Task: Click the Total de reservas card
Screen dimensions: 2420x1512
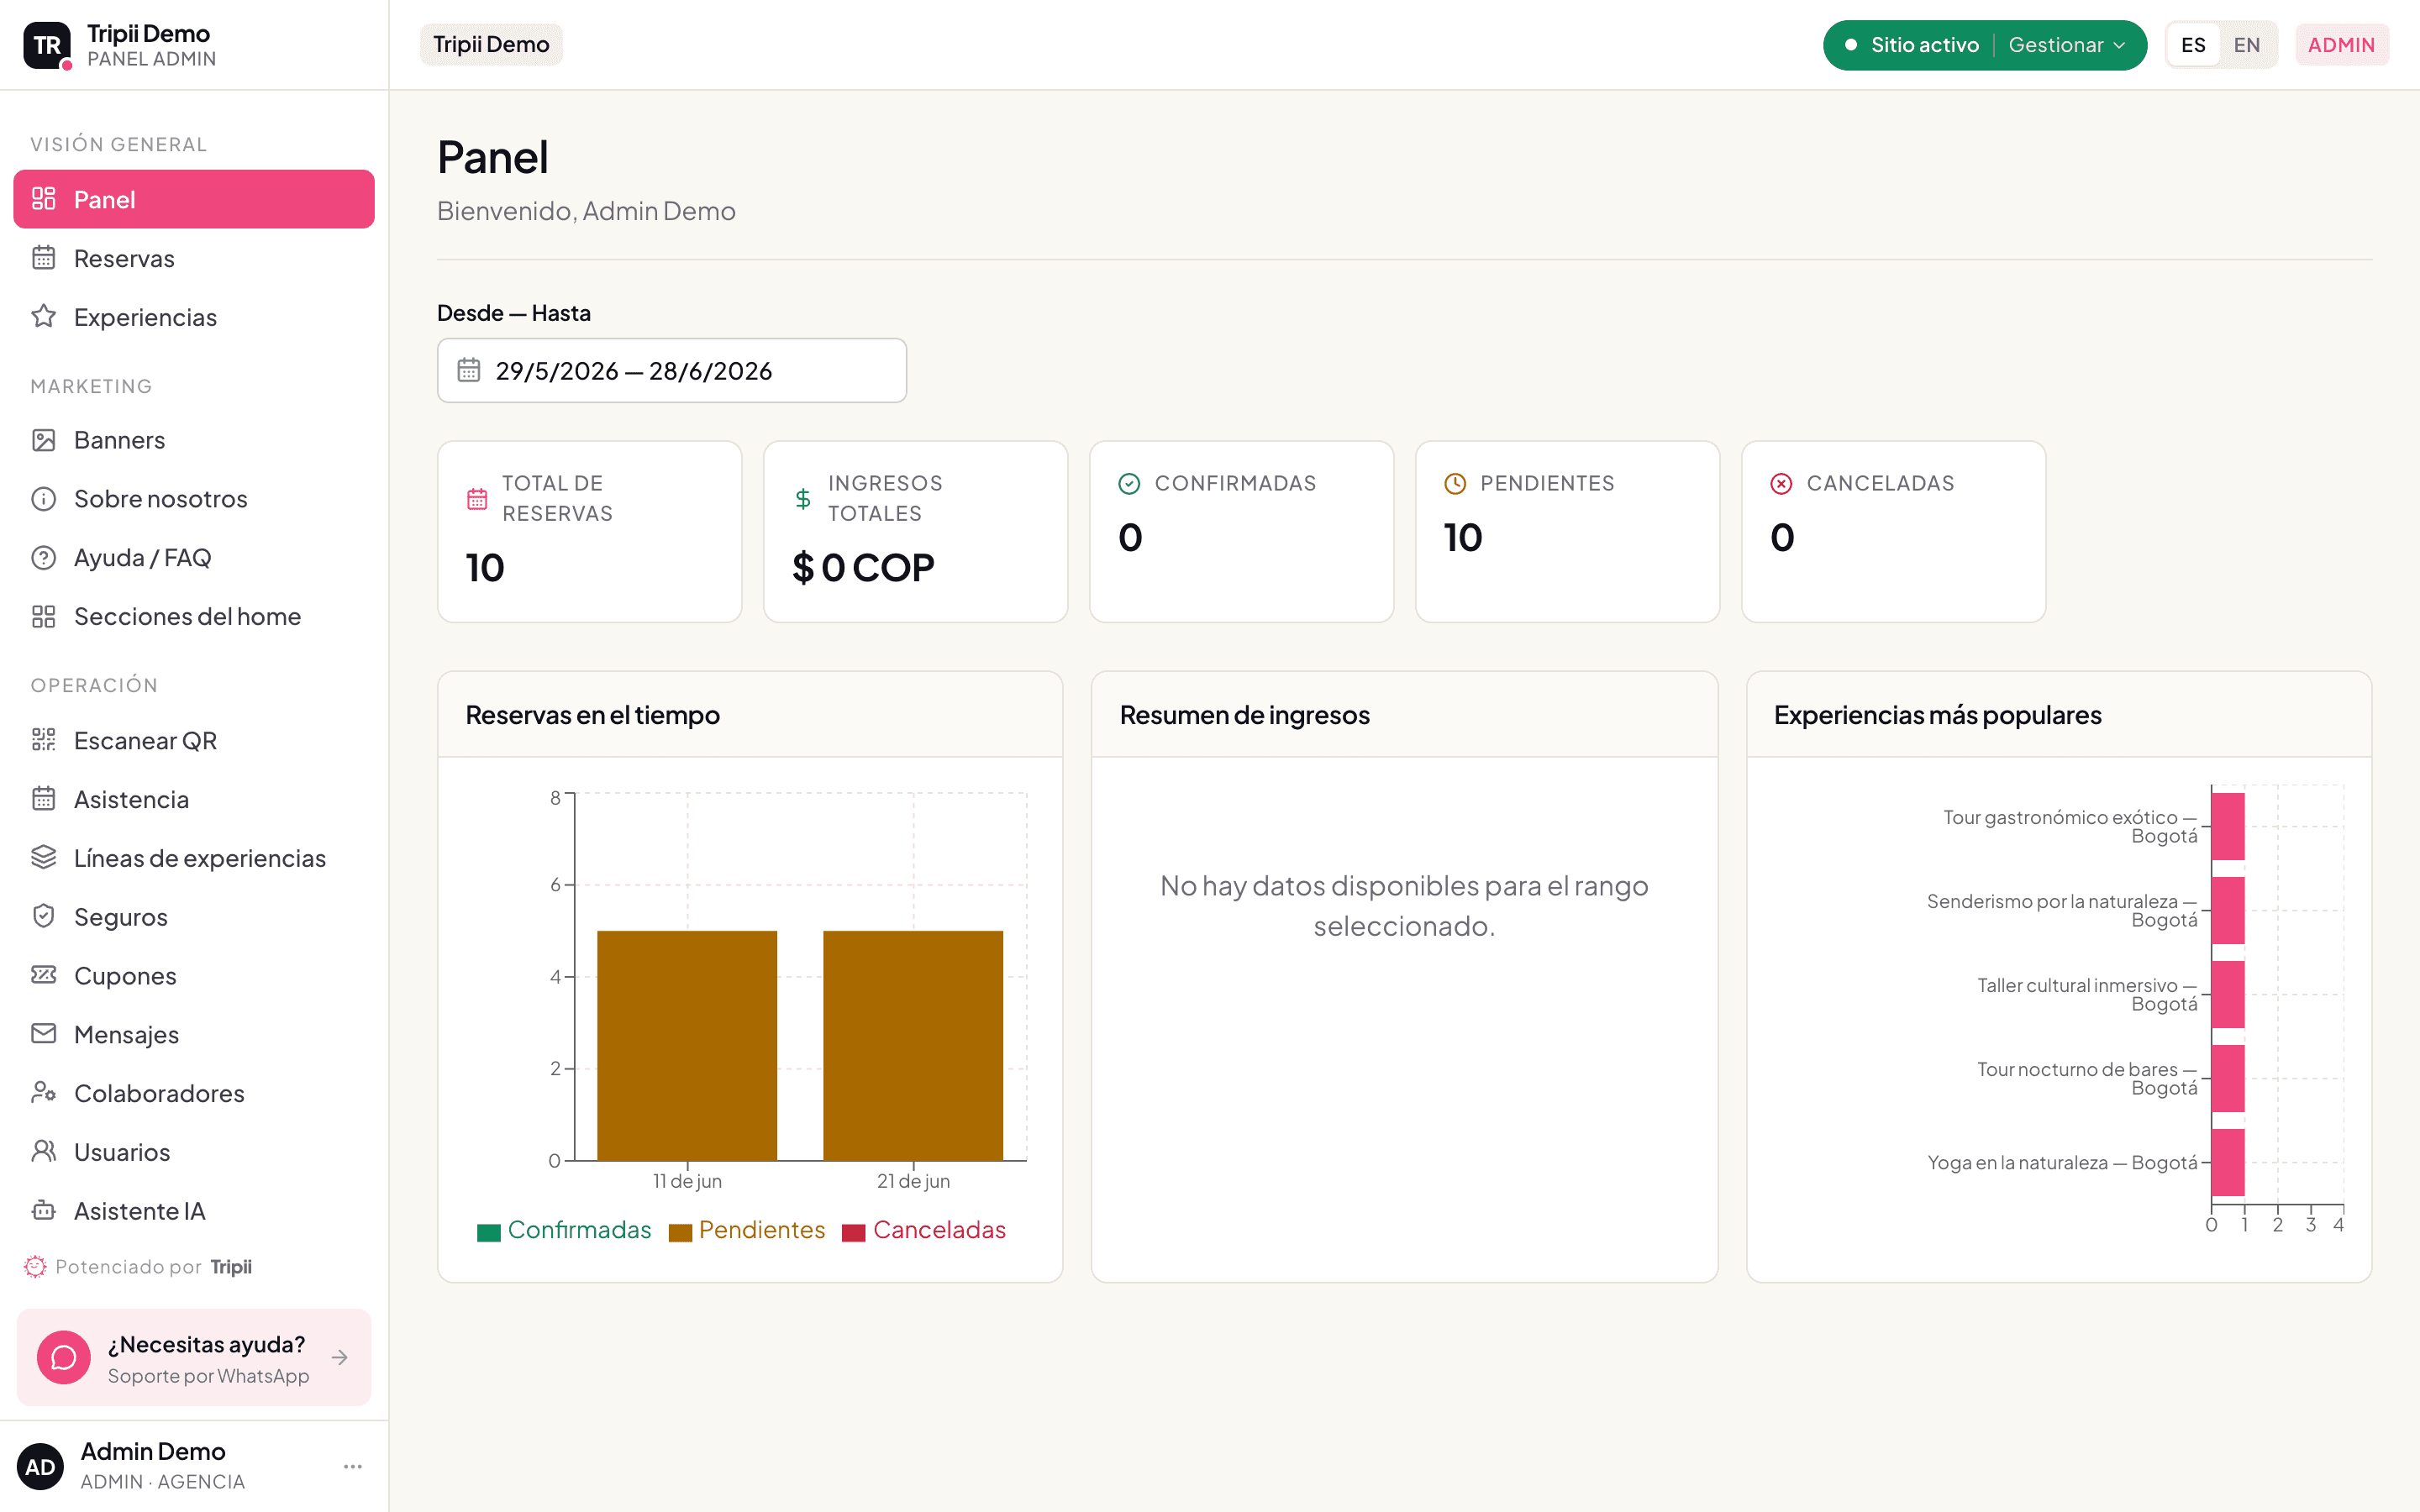Action: point(590,532)
